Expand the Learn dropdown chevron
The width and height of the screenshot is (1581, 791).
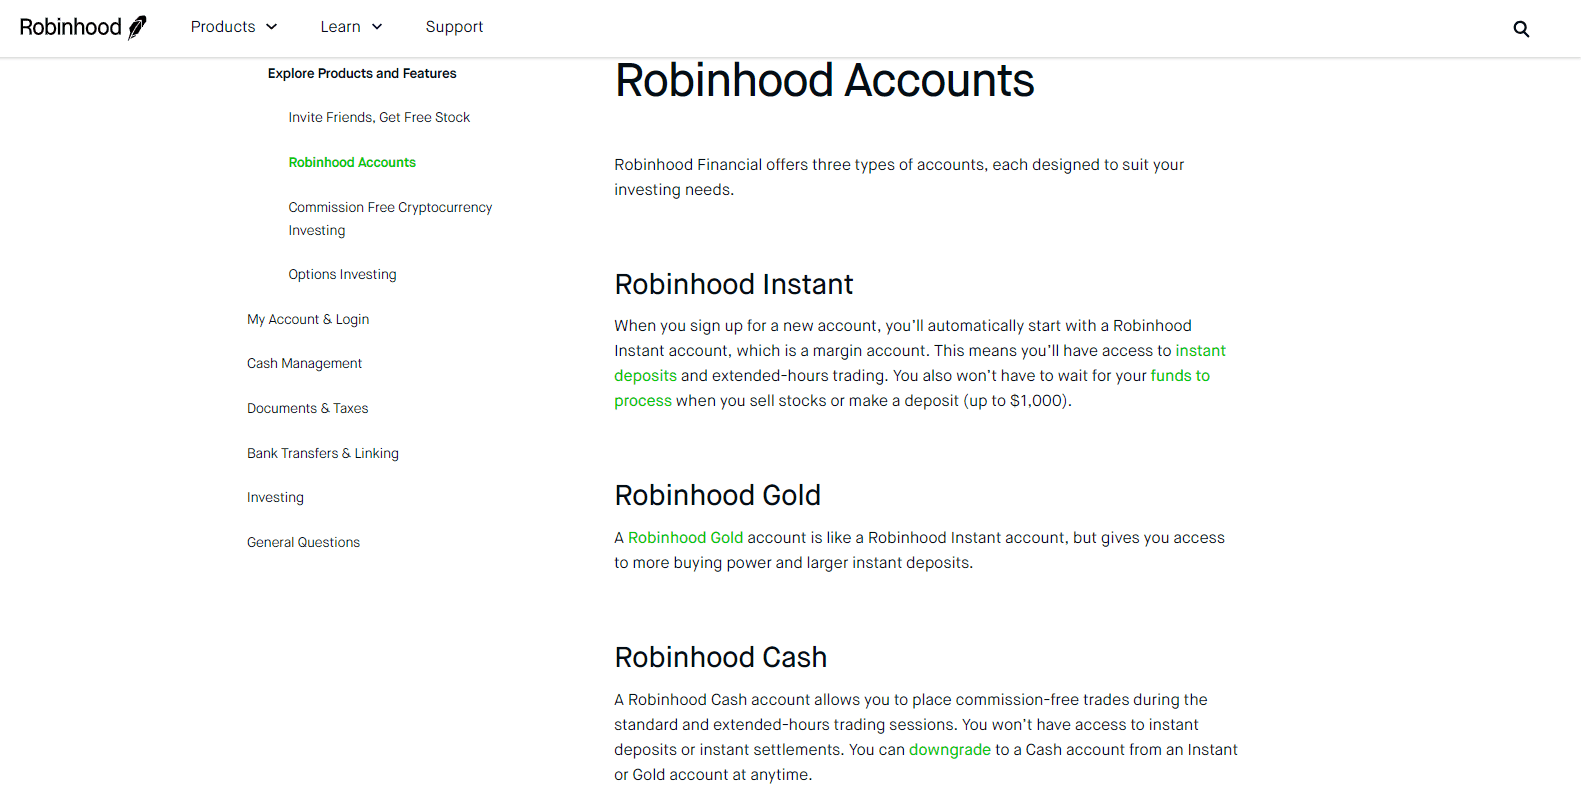[378, 27]
